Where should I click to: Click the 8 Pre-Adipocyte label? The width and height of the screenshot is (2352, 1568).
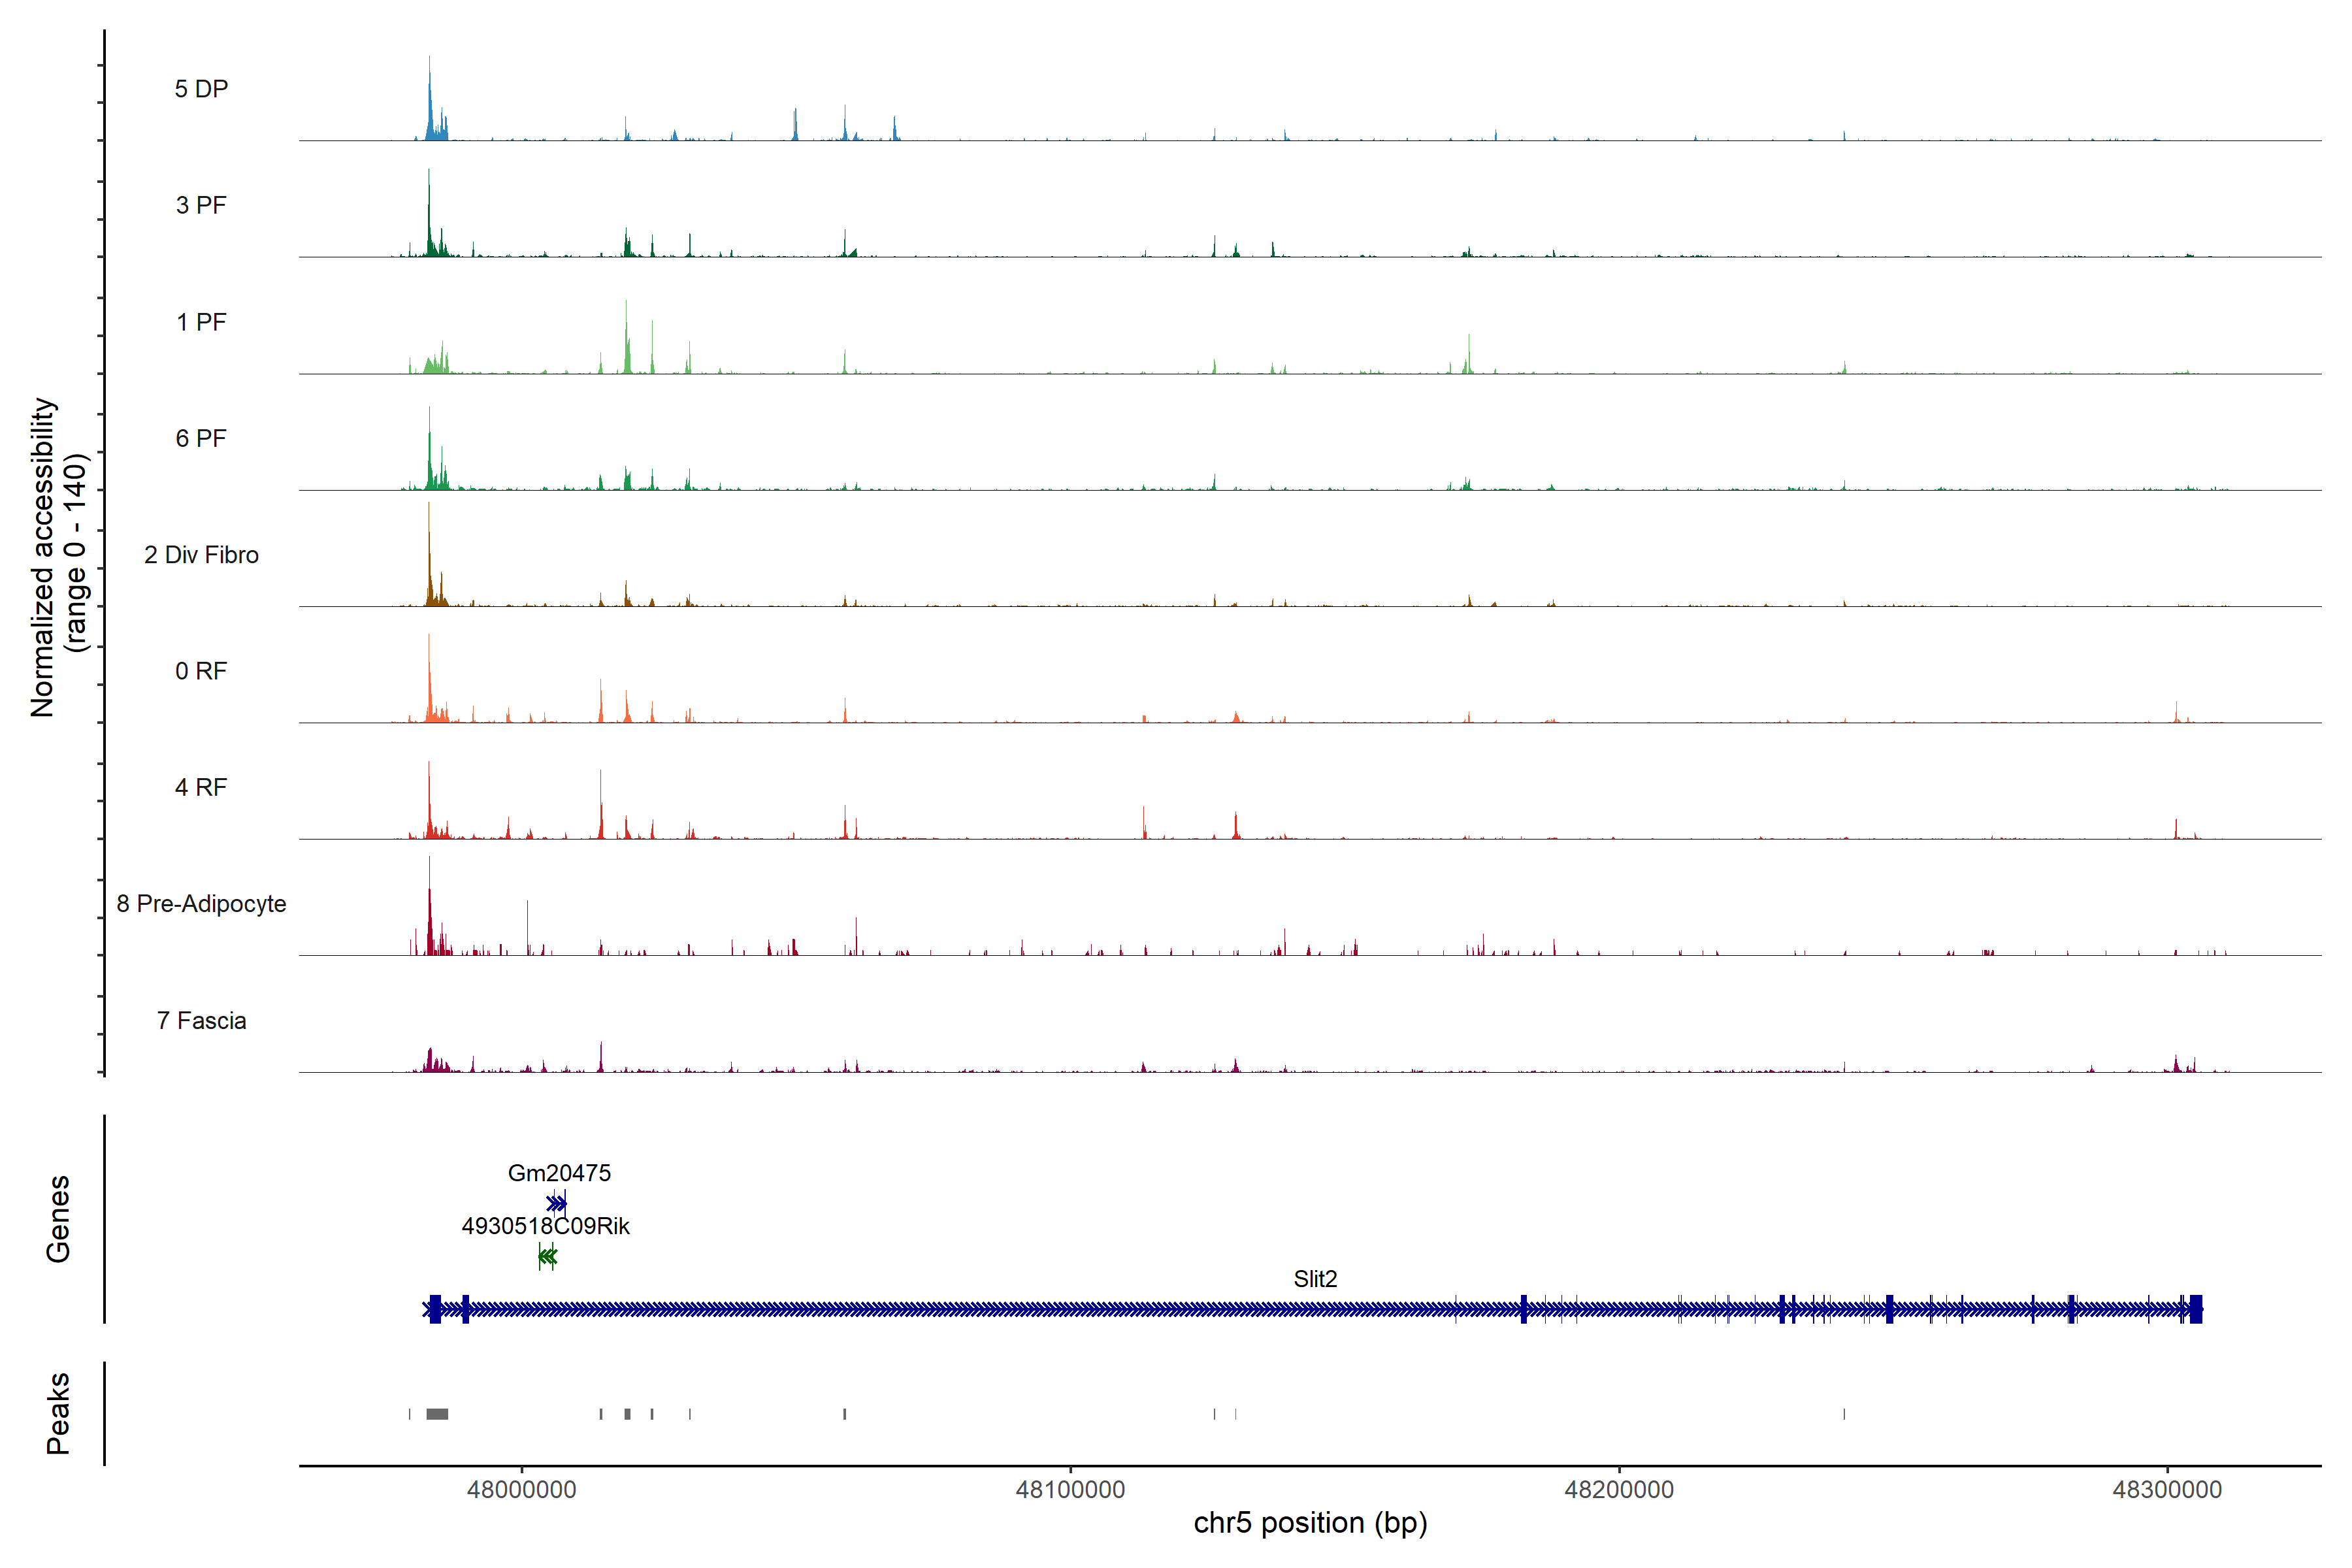(x=201, y=904)
